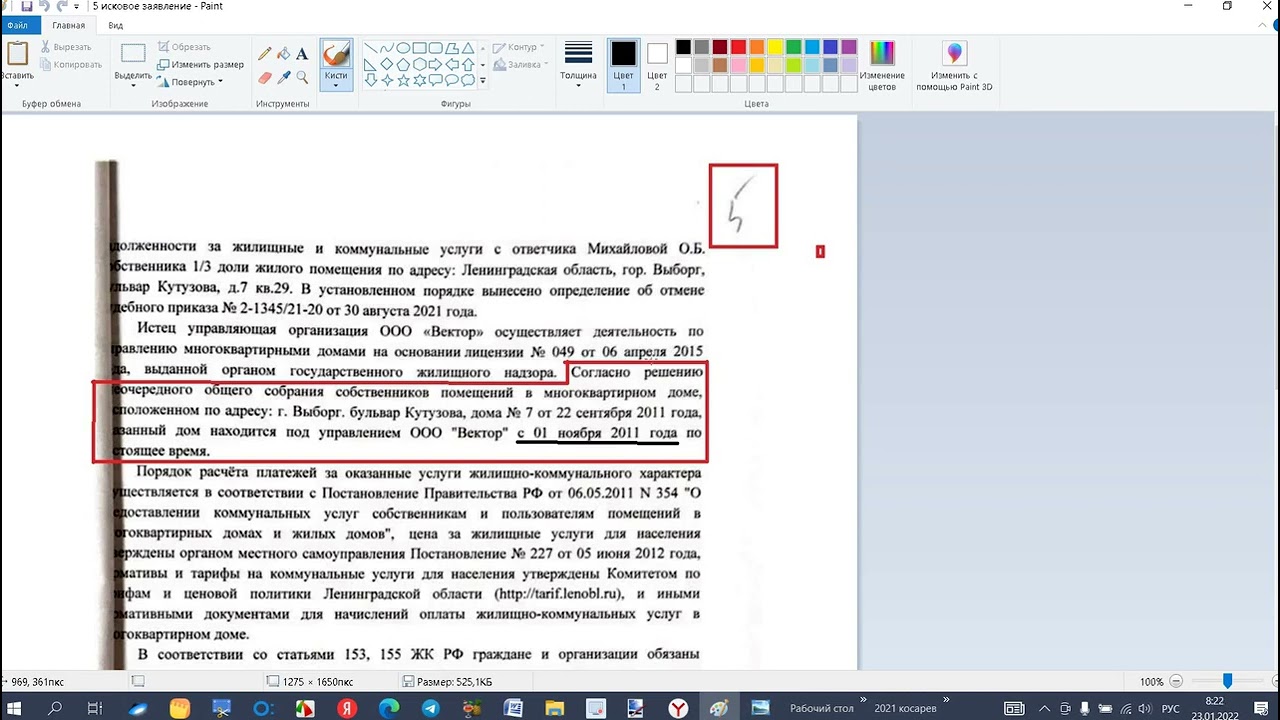
Task: Open Edit colors (Изменение цветов)
Action: [x=882, y=66]
